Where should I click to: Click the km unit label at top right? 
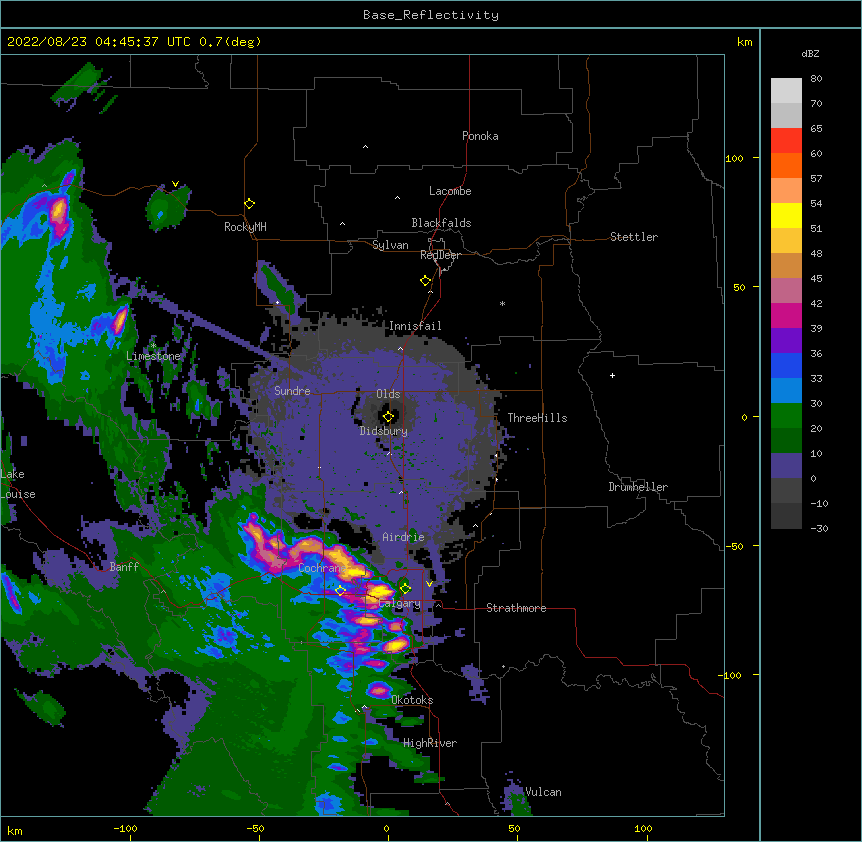pyautogui.click(x=744, y=42)
